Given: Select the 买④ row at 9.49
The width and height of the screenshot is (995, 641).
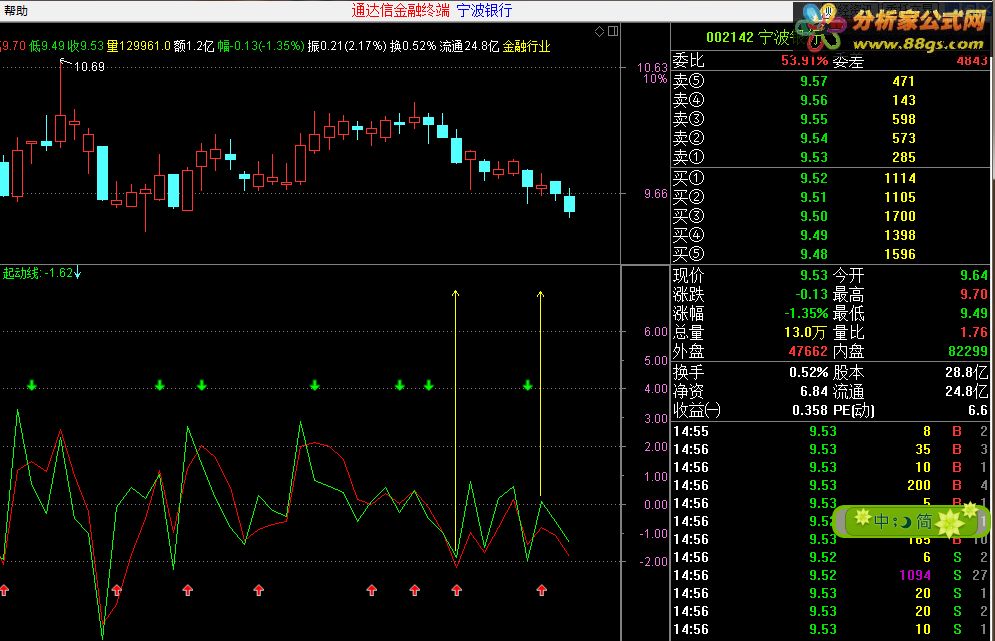Looking at the screenshot, I should click(830, 235).
